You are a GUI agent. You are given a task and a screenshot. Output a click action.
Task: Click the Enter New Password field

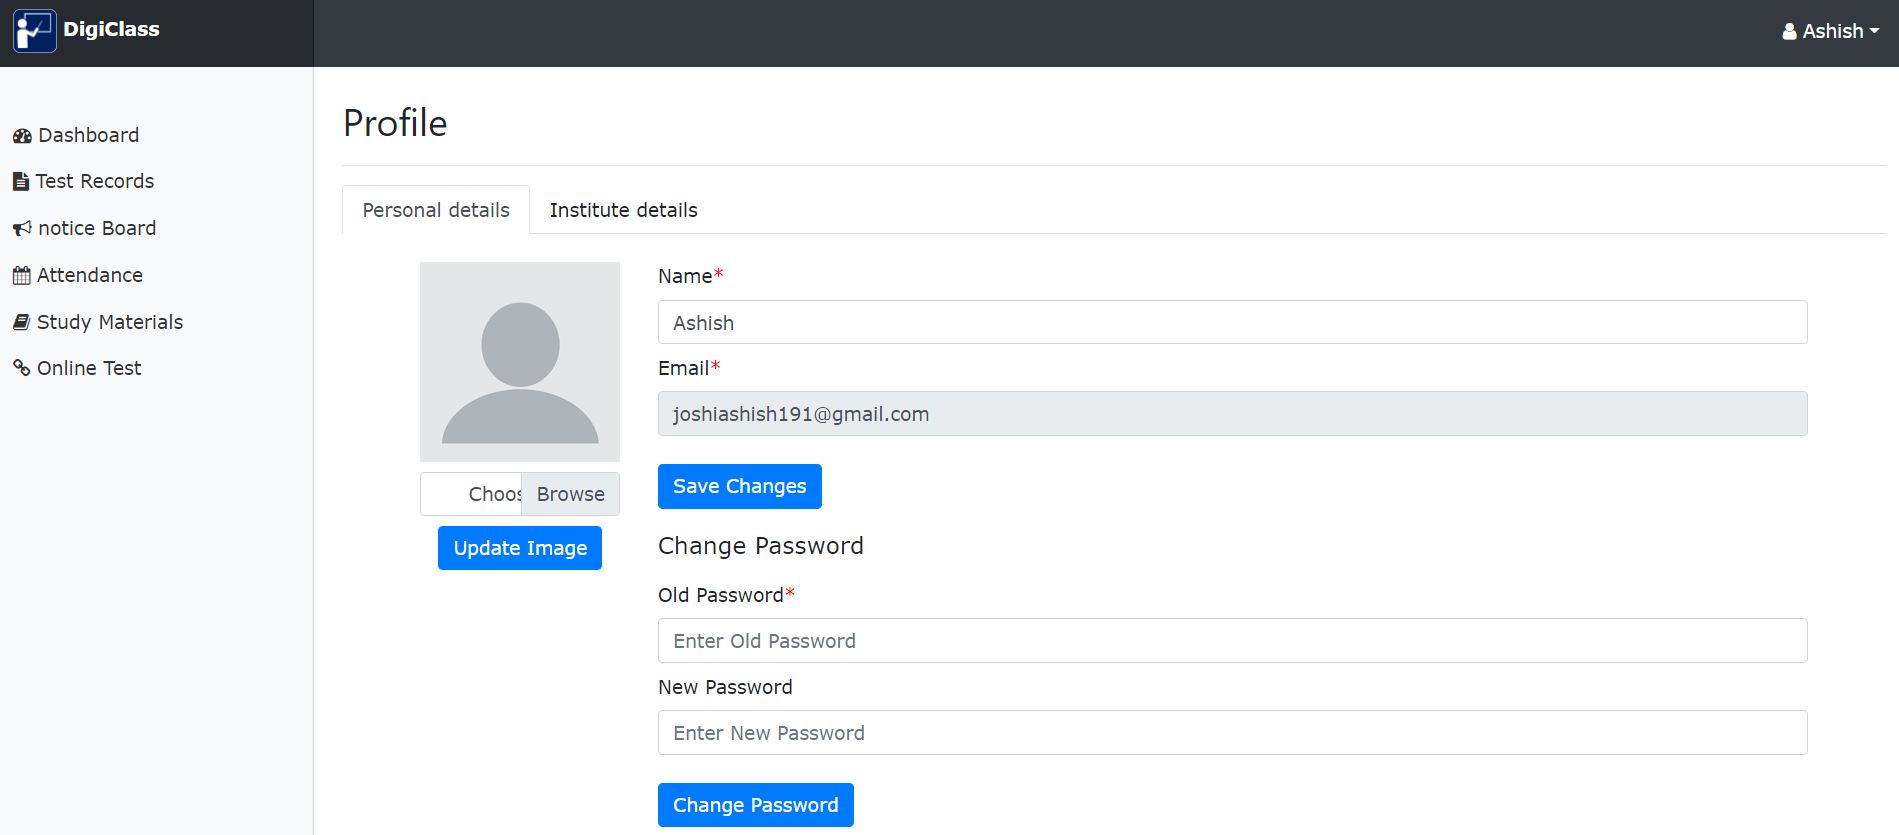(x=1232, y=733)
